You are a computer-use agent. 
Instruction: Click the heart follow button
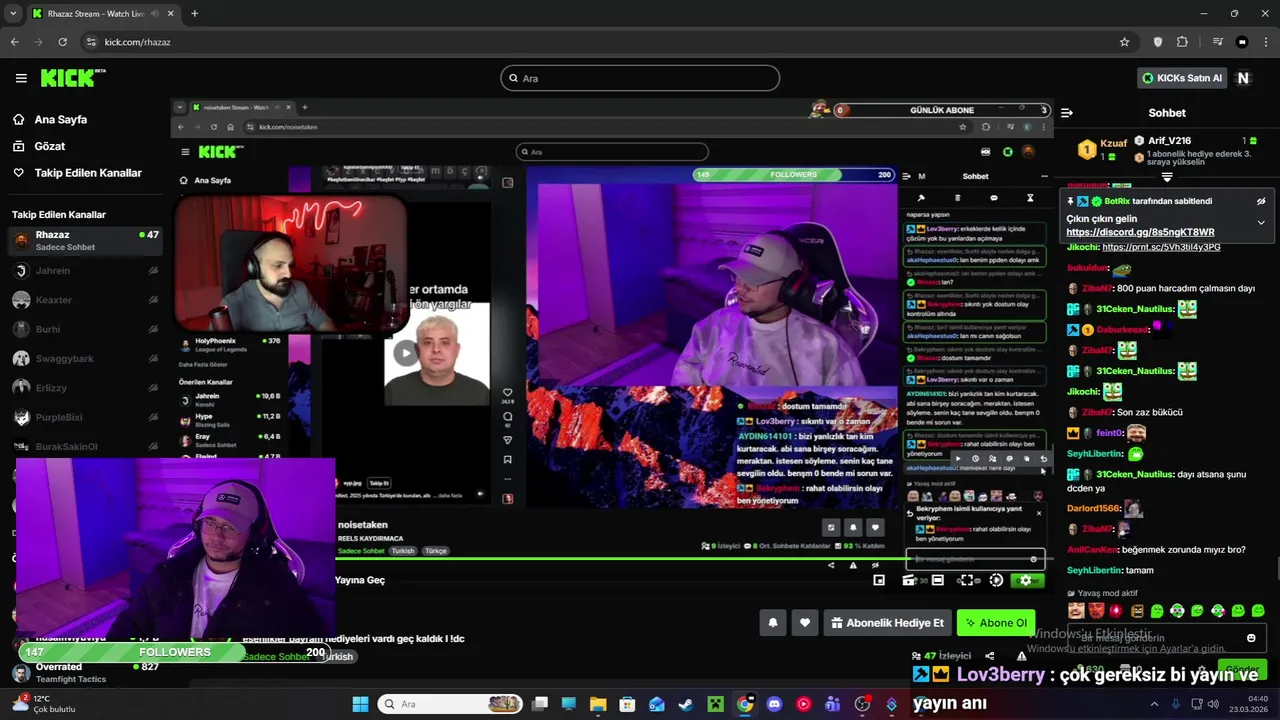point(805,623)
